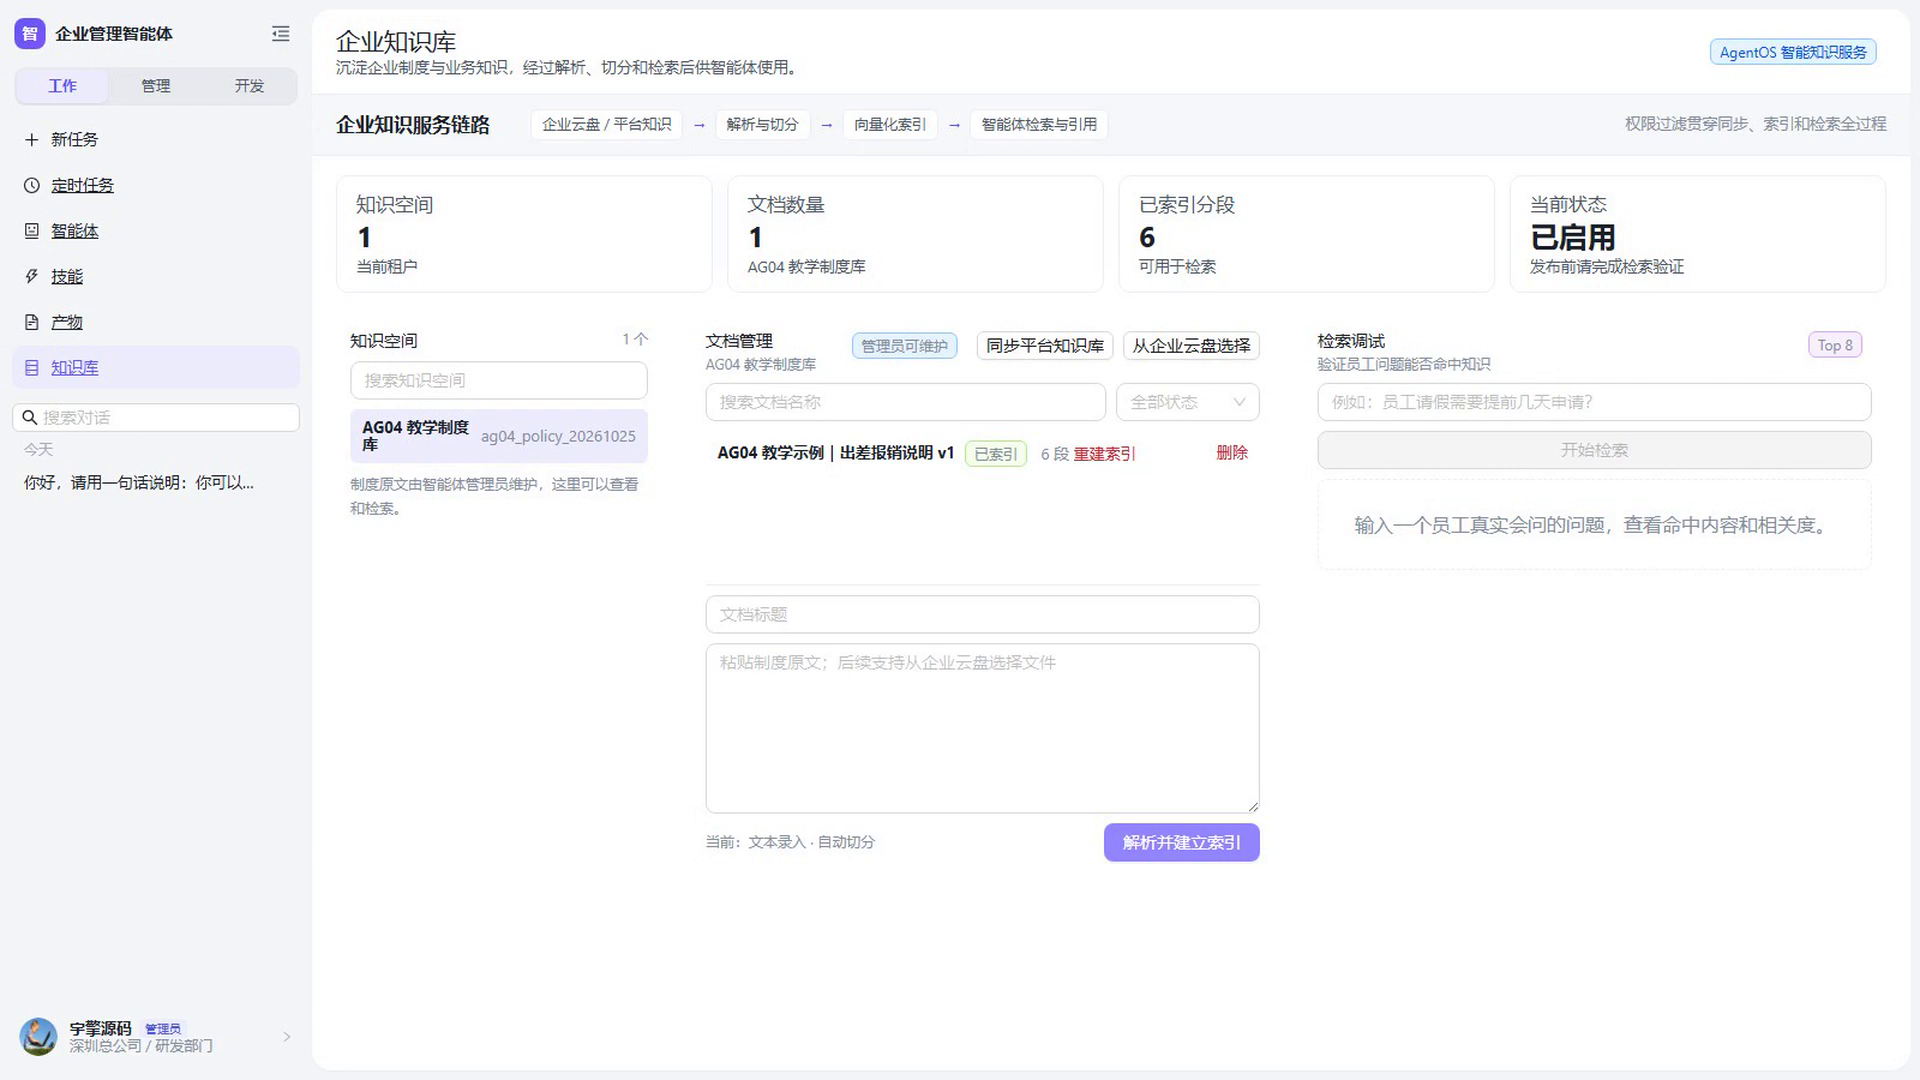Screen dimensions: 1920x1080
Task: Click the plus icon for 新任务
Action: pyautogui.click(x=32, y=140)
